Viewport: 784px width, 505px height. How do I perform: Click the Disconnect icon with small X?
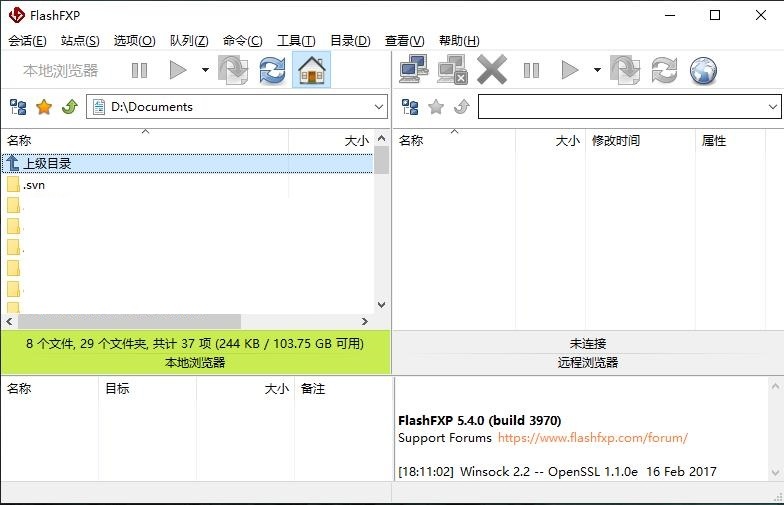pyautogui.click(x=452, y=70)
